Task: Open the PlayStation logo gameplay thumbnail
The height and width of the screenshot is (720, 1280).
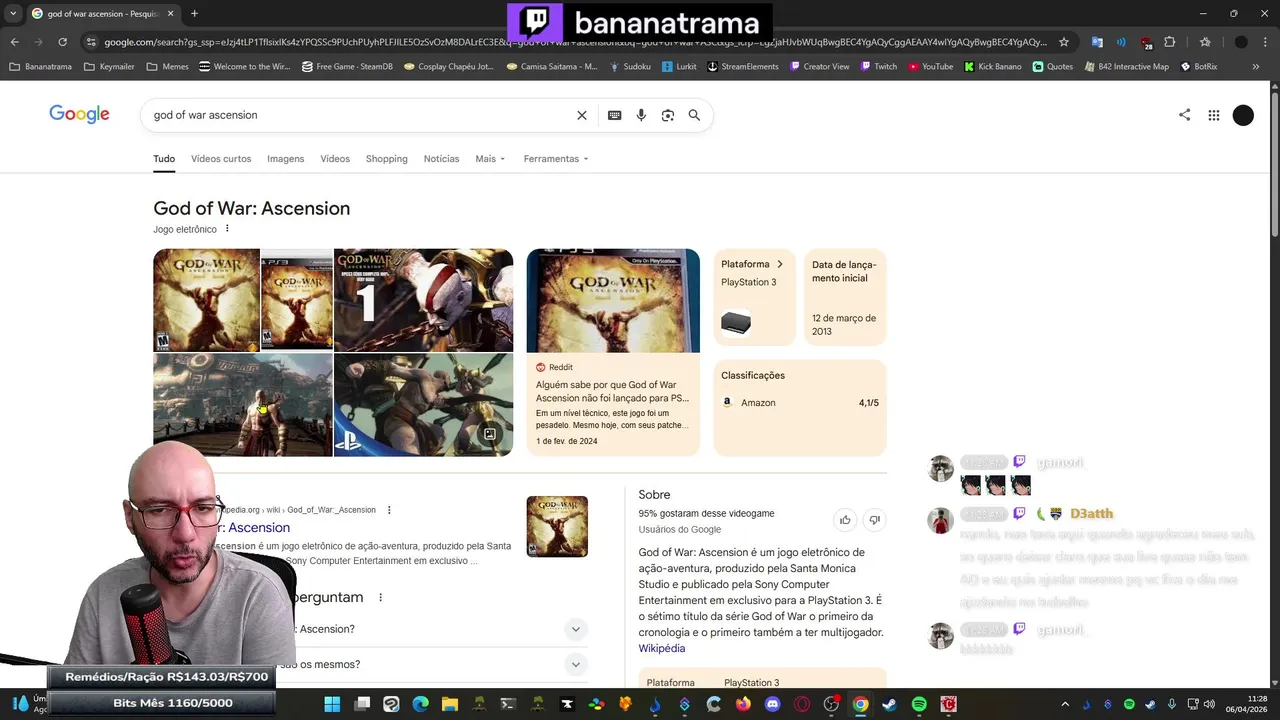Action: point(423,405)
